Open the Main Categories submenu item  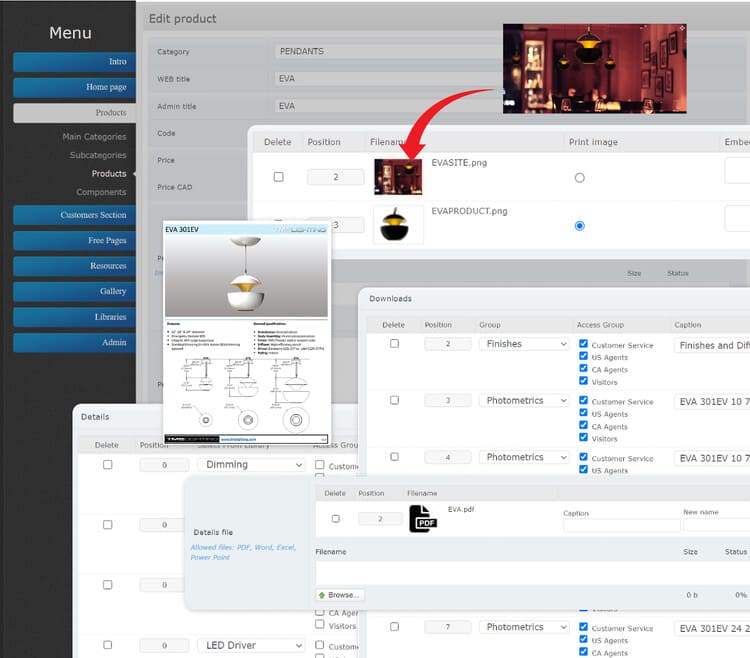coord(94,137)
